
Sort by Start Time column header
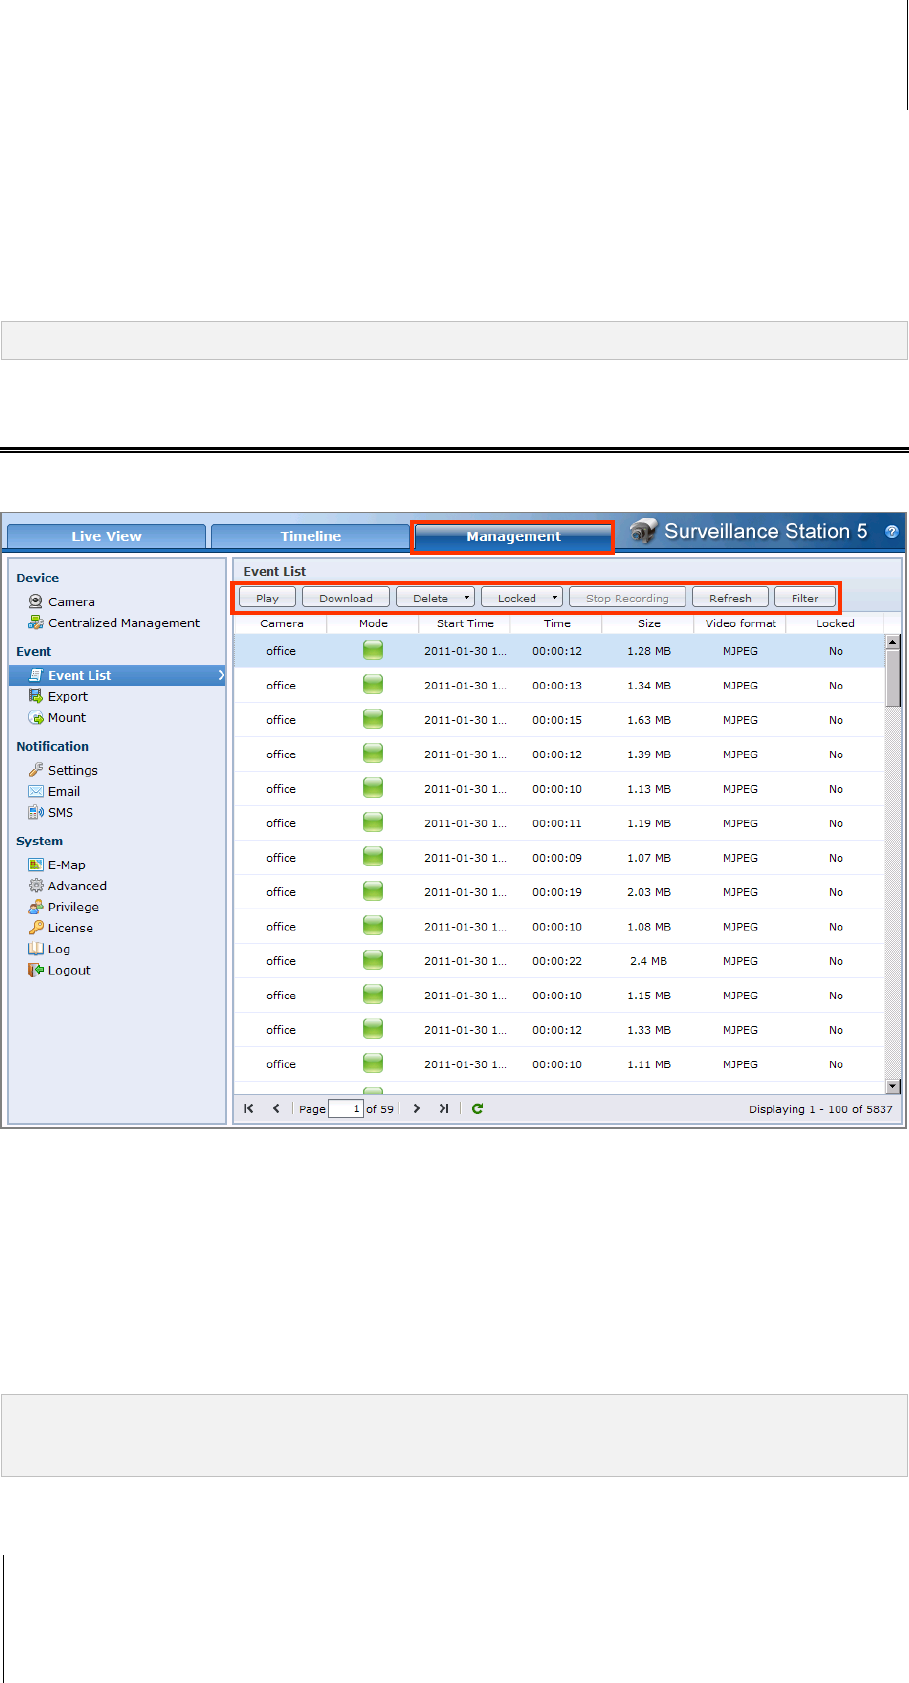[465, 623]
